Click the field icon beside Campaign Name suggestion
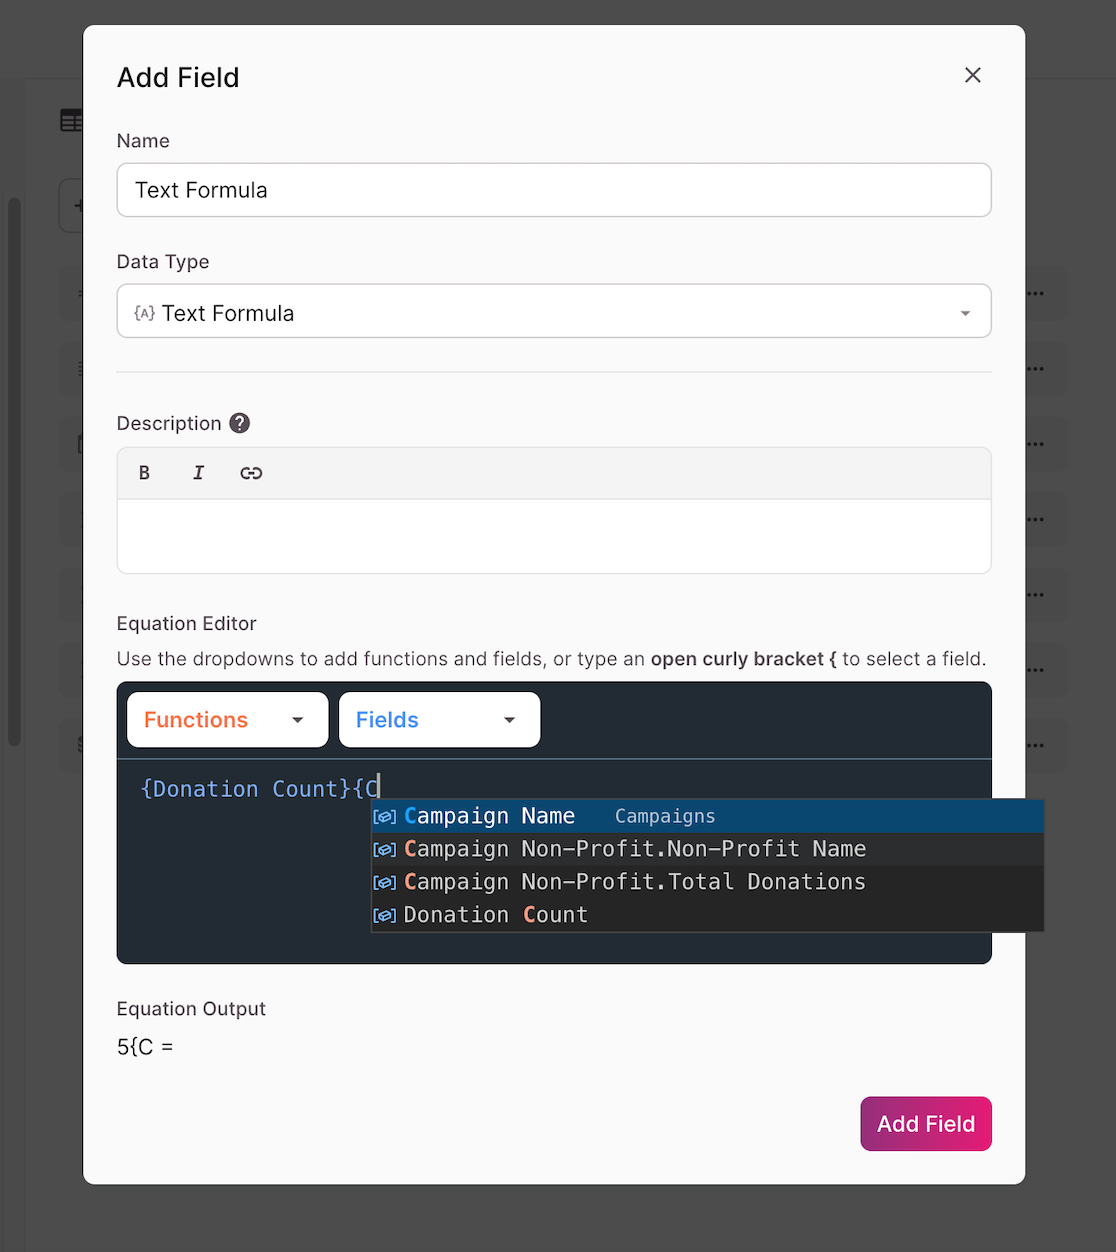This screenshot has height=1252, width=1116. 384,816
